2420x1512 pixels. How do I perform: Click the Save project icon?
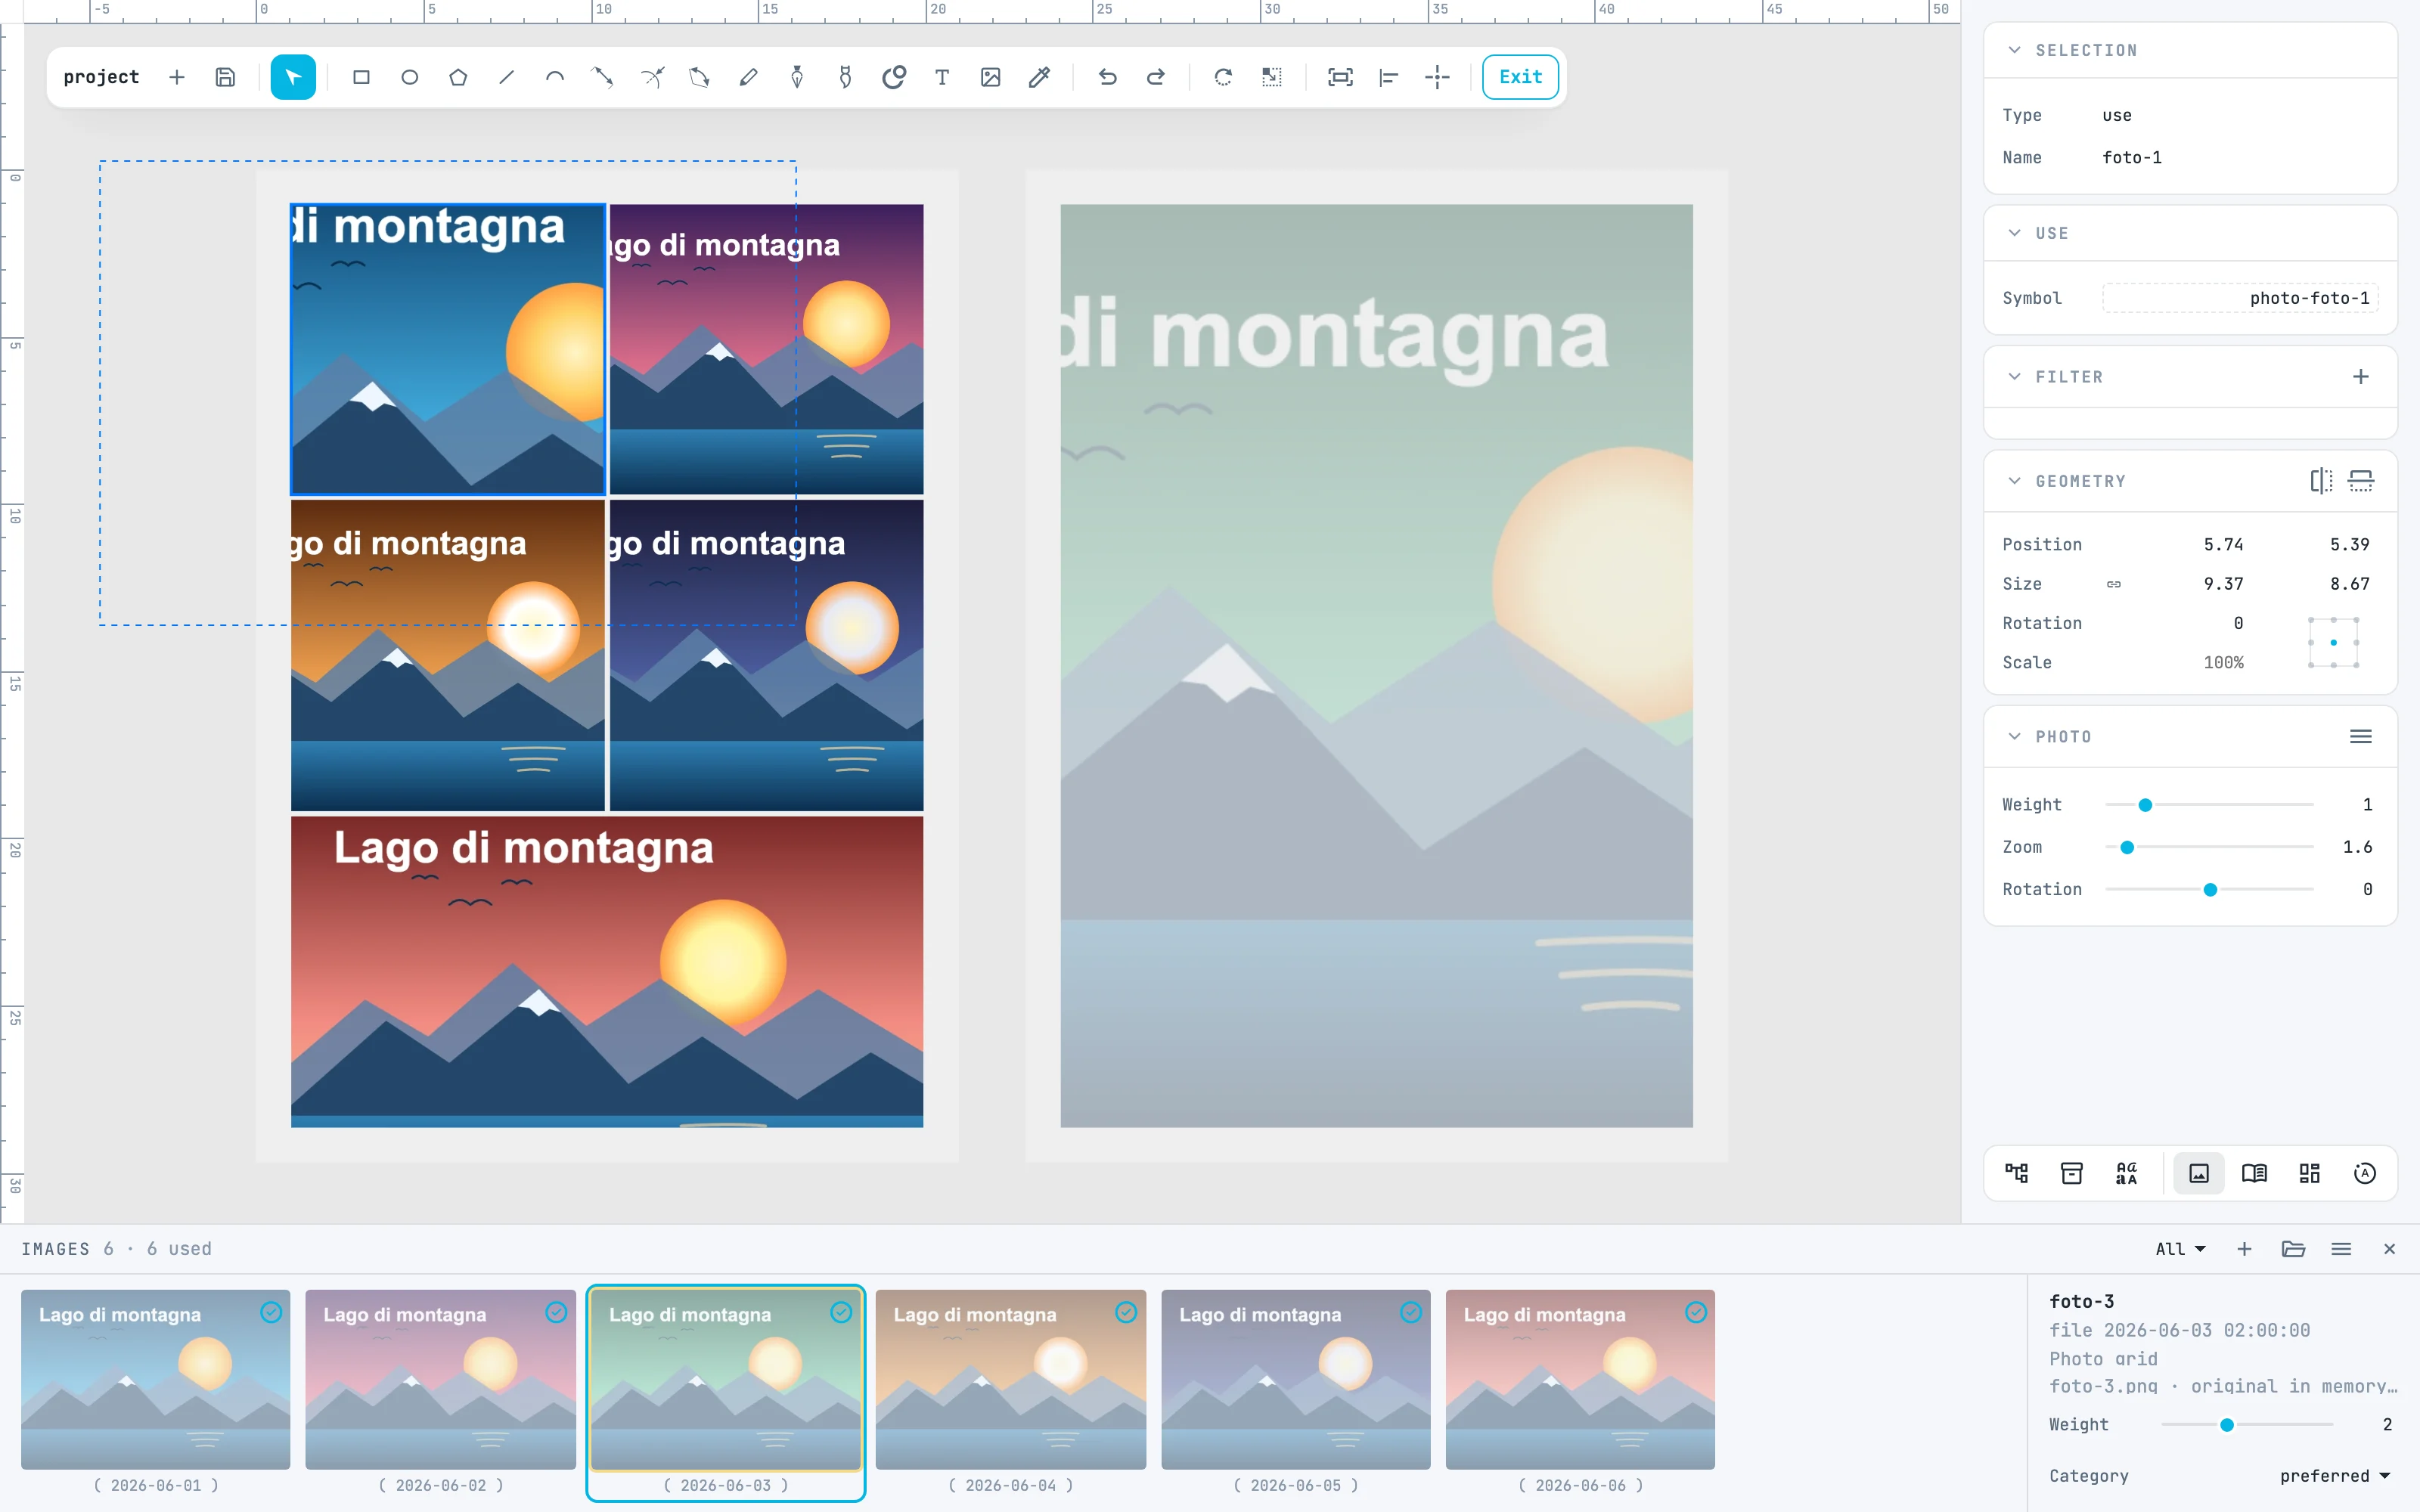pyautogui.click(x=225, y=77)
